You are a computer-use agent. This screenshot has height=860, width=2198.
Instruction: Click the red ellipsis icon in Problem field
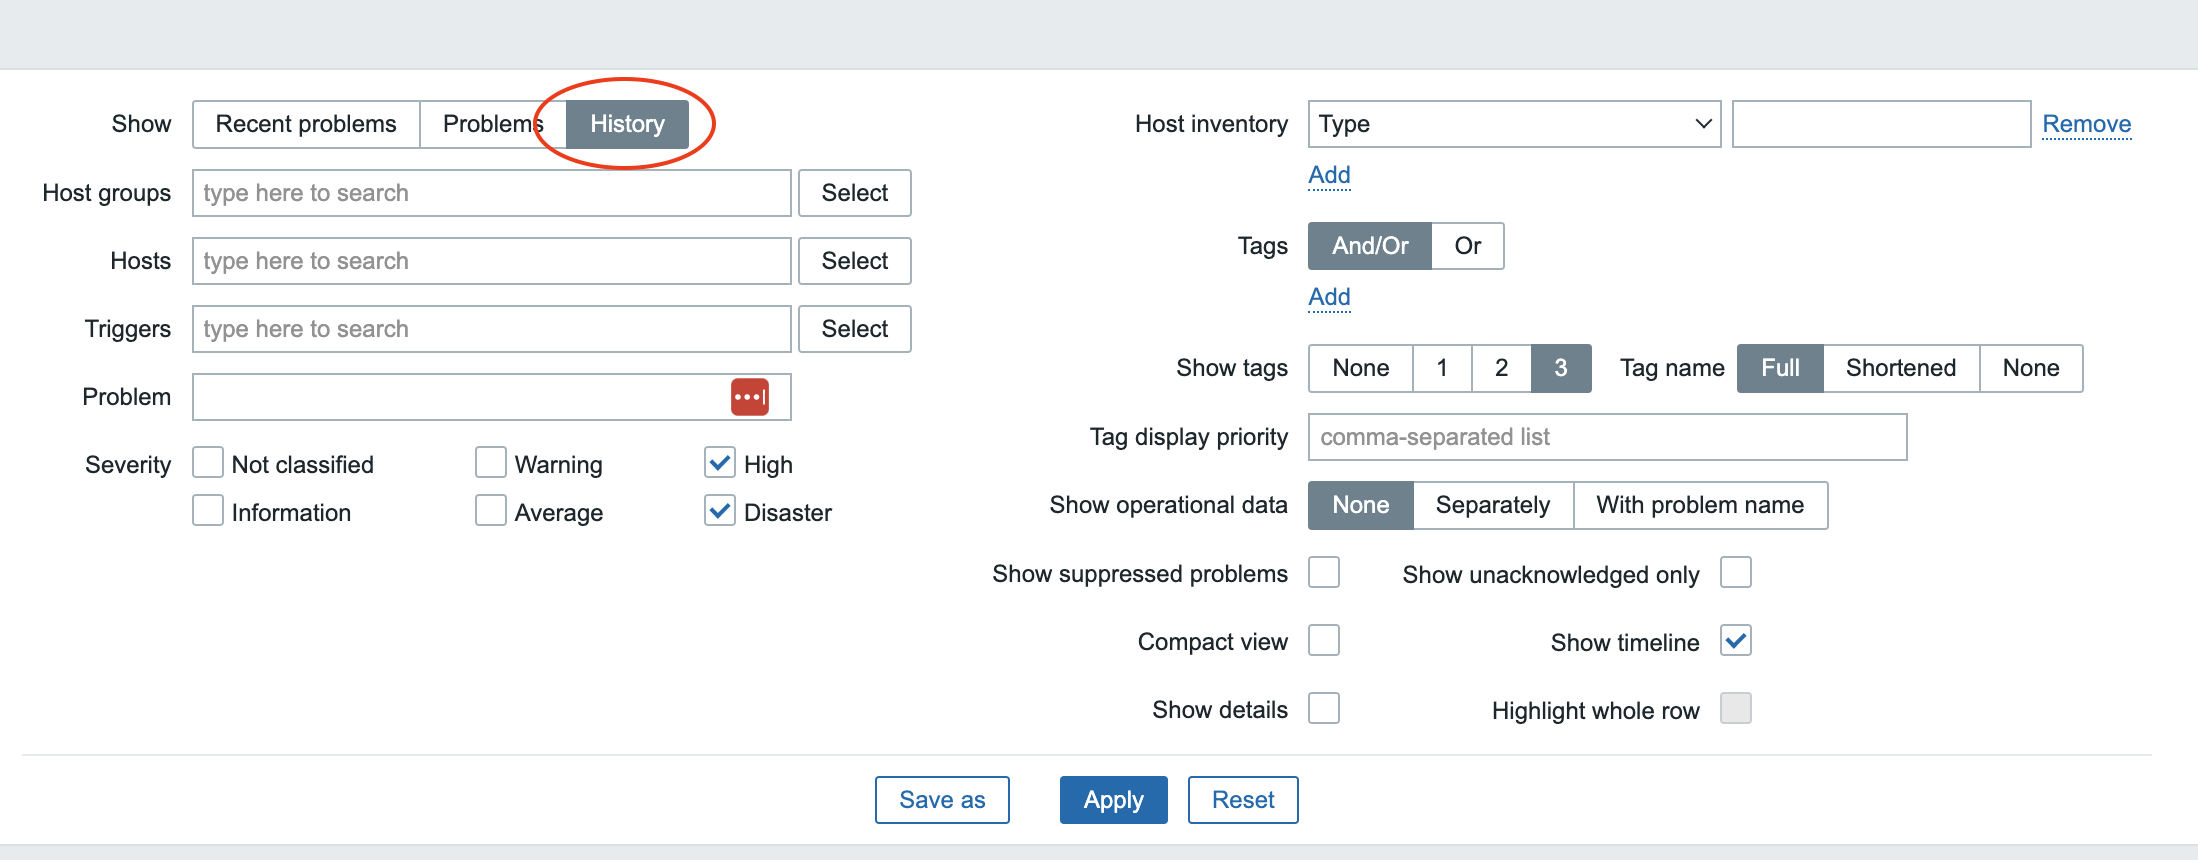[750, 397]
